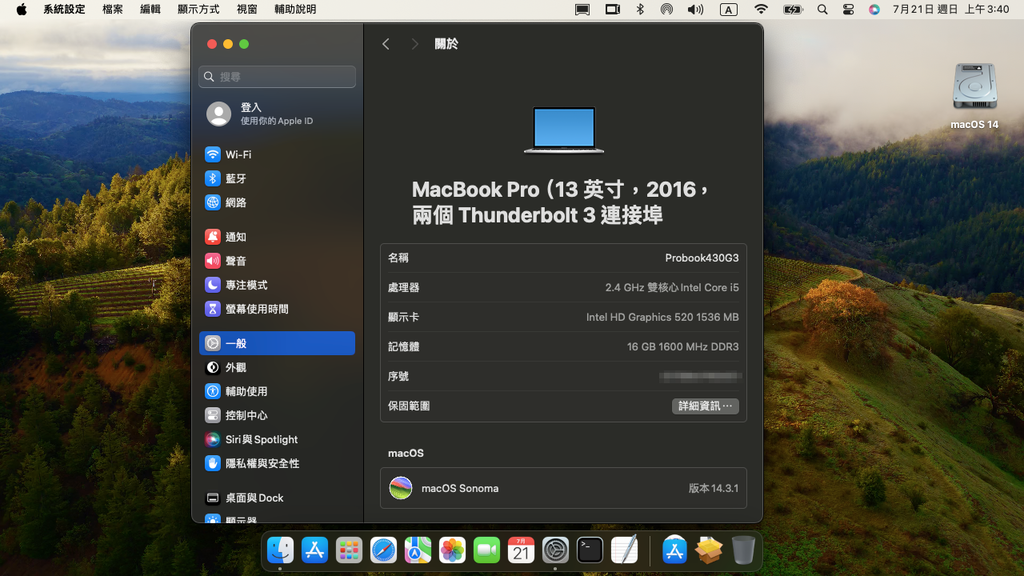Open 藍牙 (Bluetooth) settings in the sidebar
Screen dimensions: 1024x576
277,178
